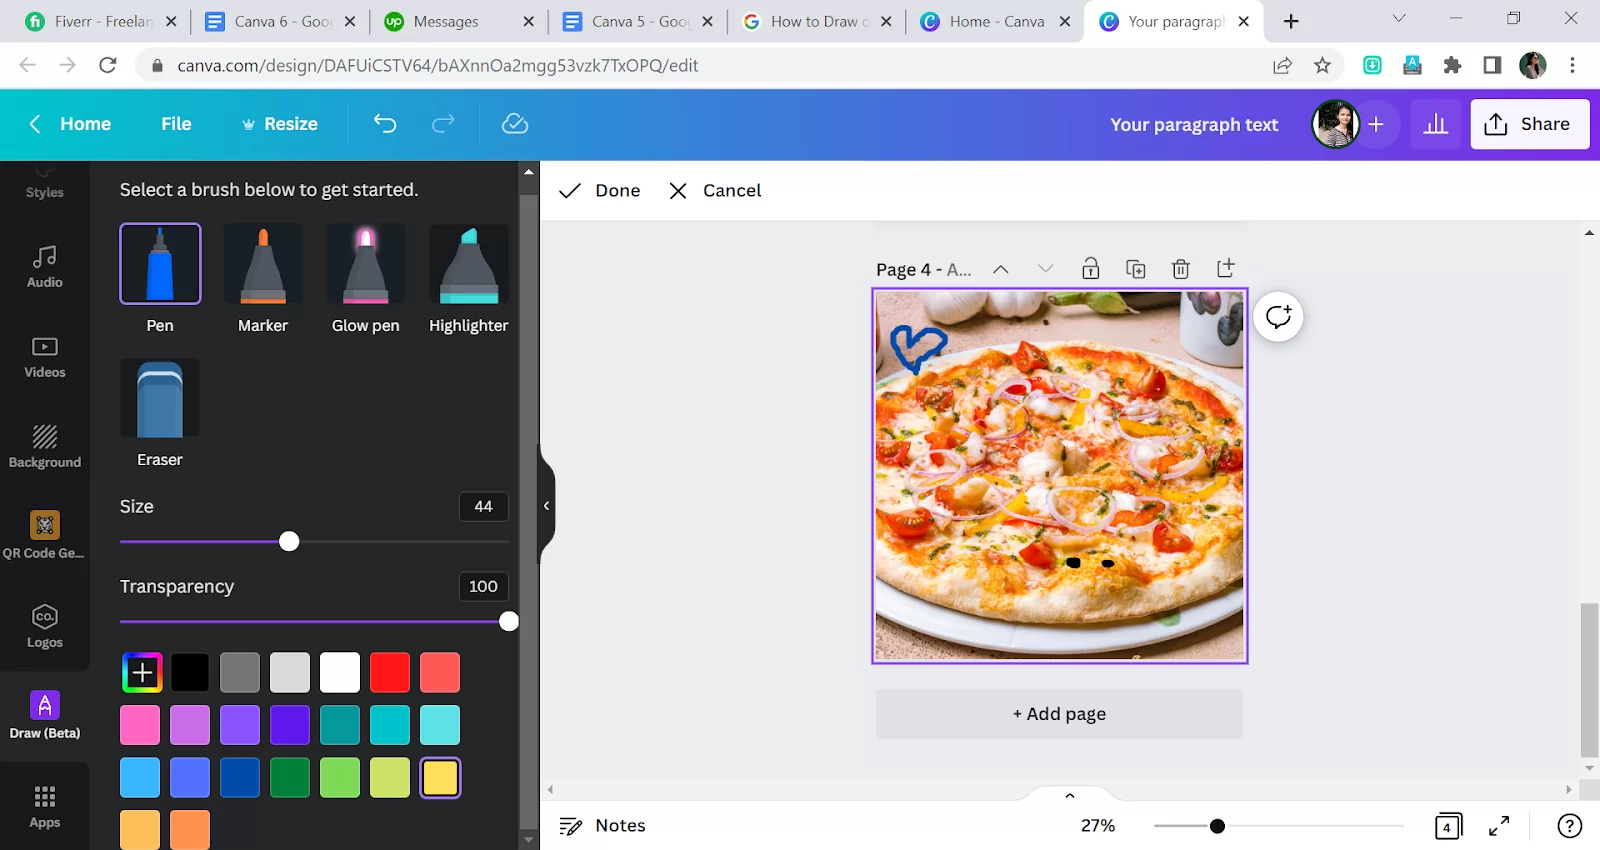1600x850 pixels.
Task: Enter fullscreen presentation mode
Action: coord(1499,826)
